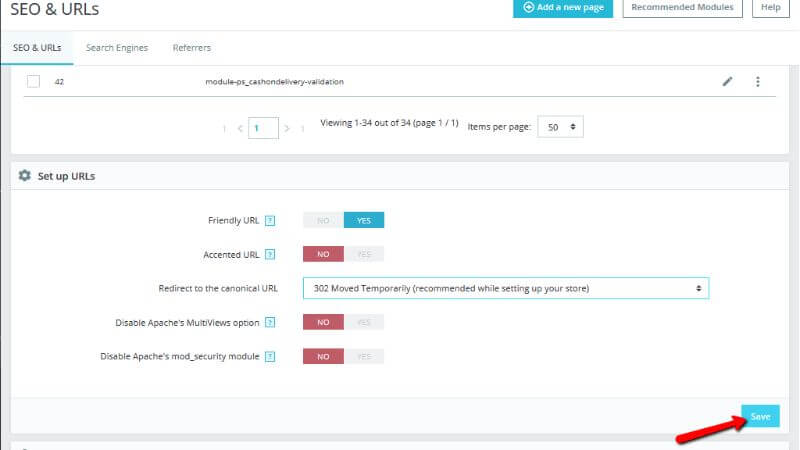Switch to the Referrers tab
The image size is (800, 450).
coord(191,47)
